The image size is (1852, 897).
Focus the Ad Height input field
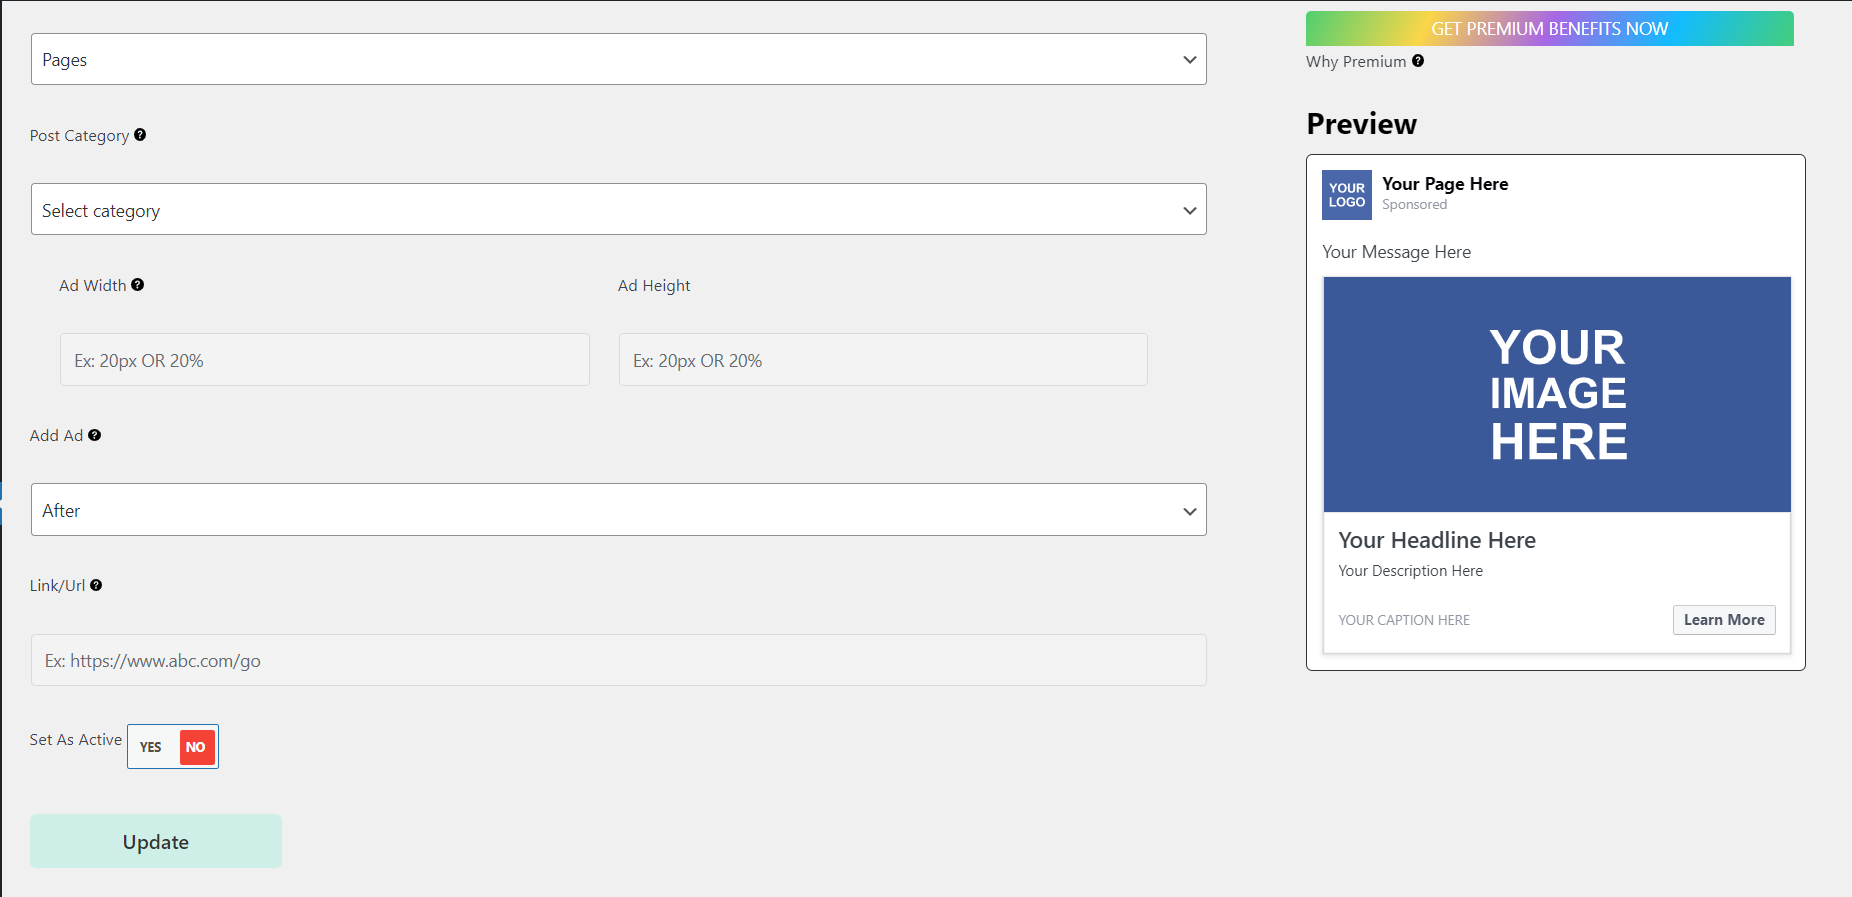click(883, 360)
